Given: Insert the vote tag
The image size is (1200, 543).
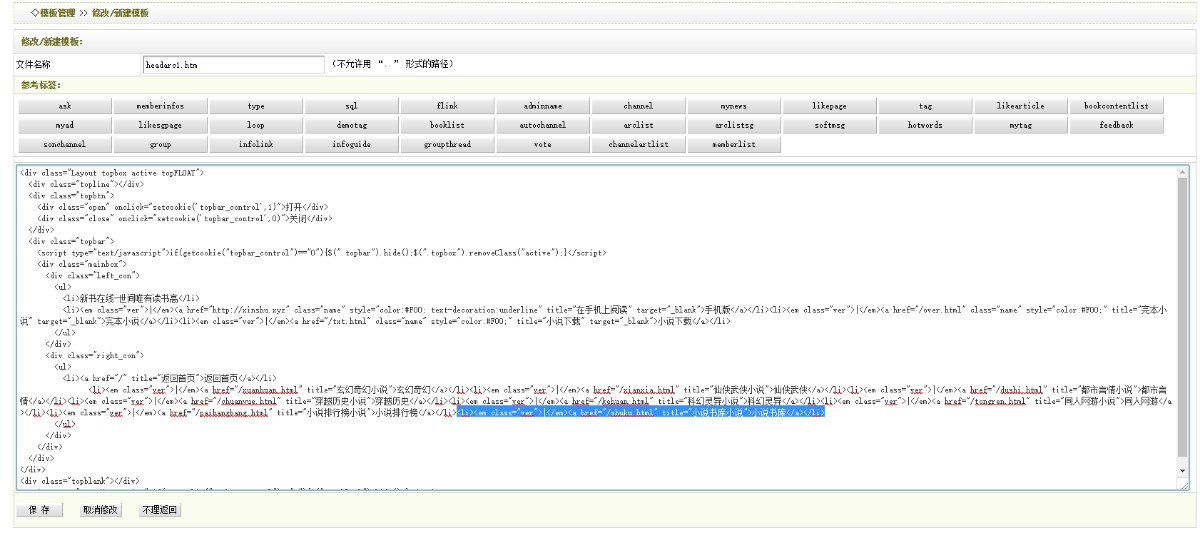Looking at the screenshot, I should click(x=543, y=144).
